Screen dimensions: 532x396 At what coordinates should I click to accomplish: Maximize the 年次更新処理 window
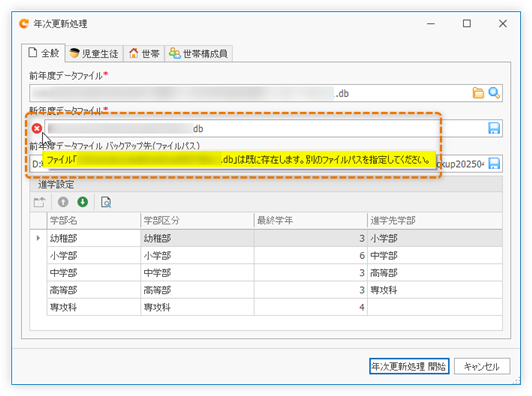[467, 24]
